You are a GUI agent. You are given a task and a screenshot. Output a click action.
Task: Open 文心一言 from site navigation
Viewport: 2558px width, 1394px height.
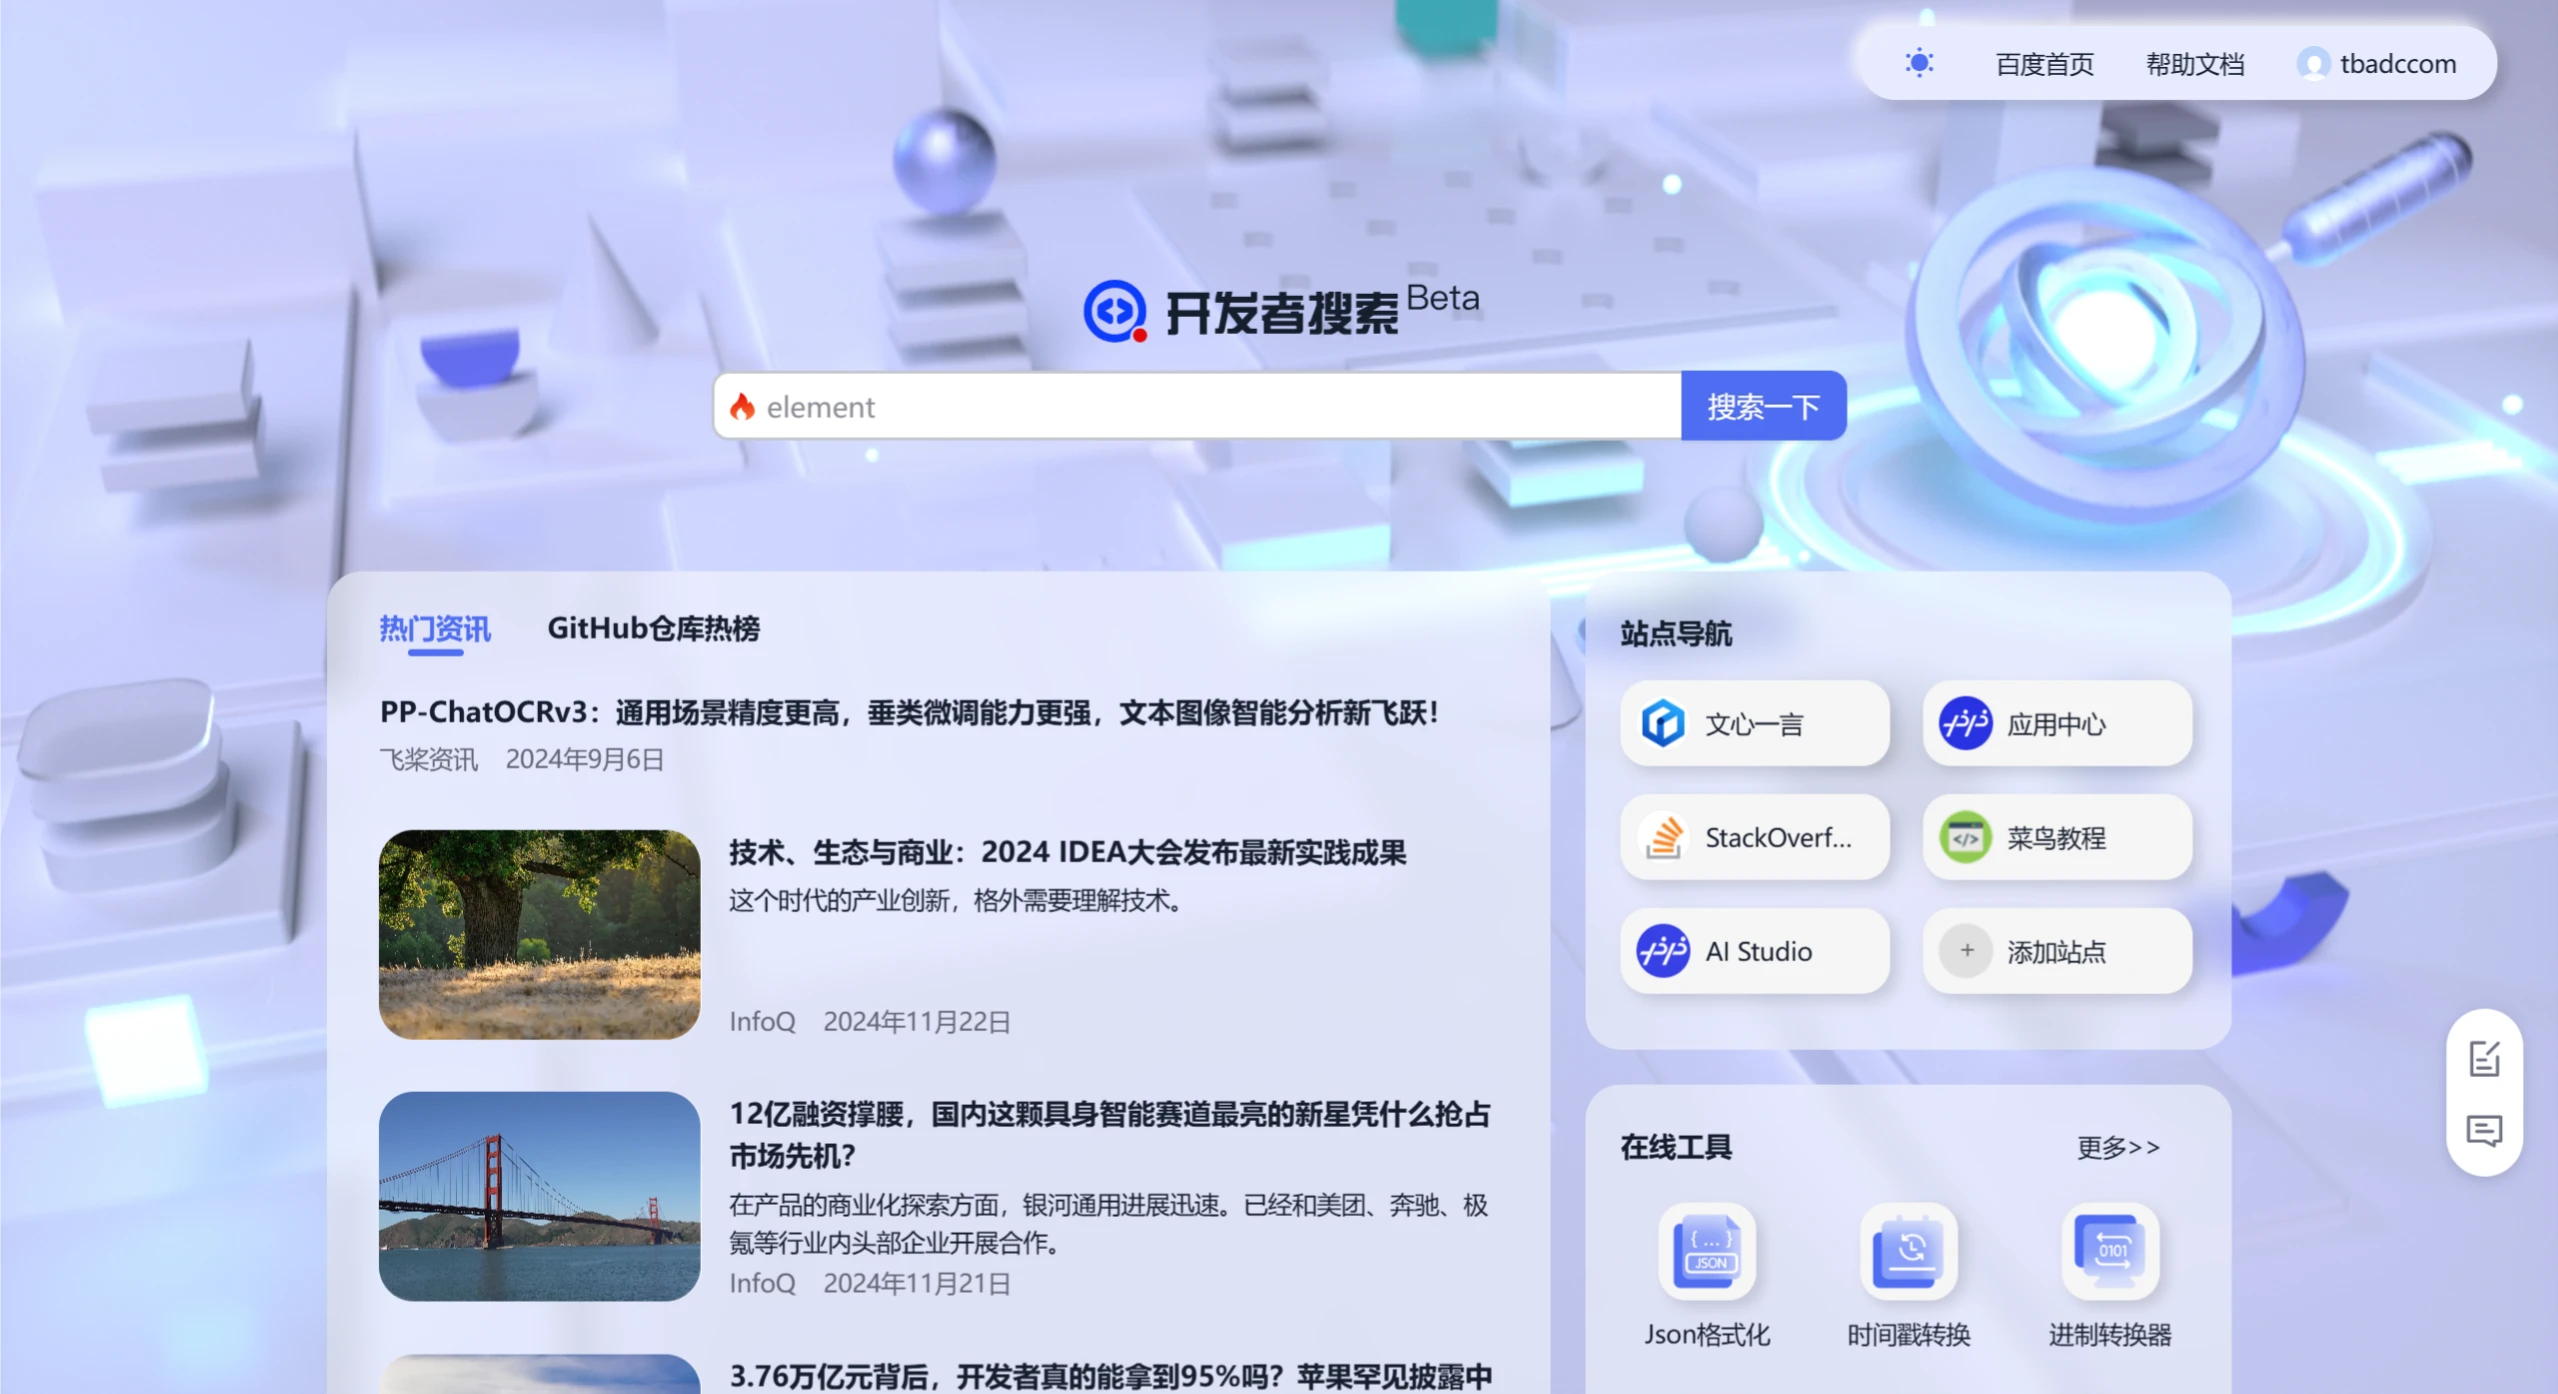click(1754, 723)
